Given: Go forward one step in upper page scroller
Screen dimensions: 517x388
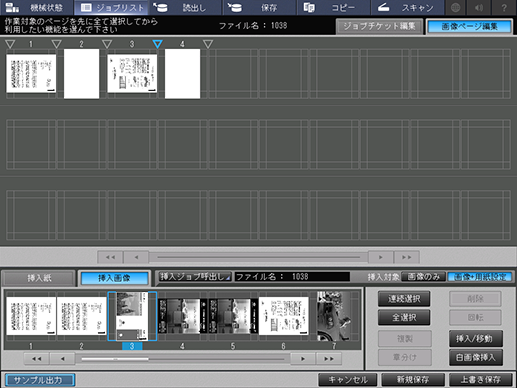Looking at the screenshot, I should (x=380, y=257).
